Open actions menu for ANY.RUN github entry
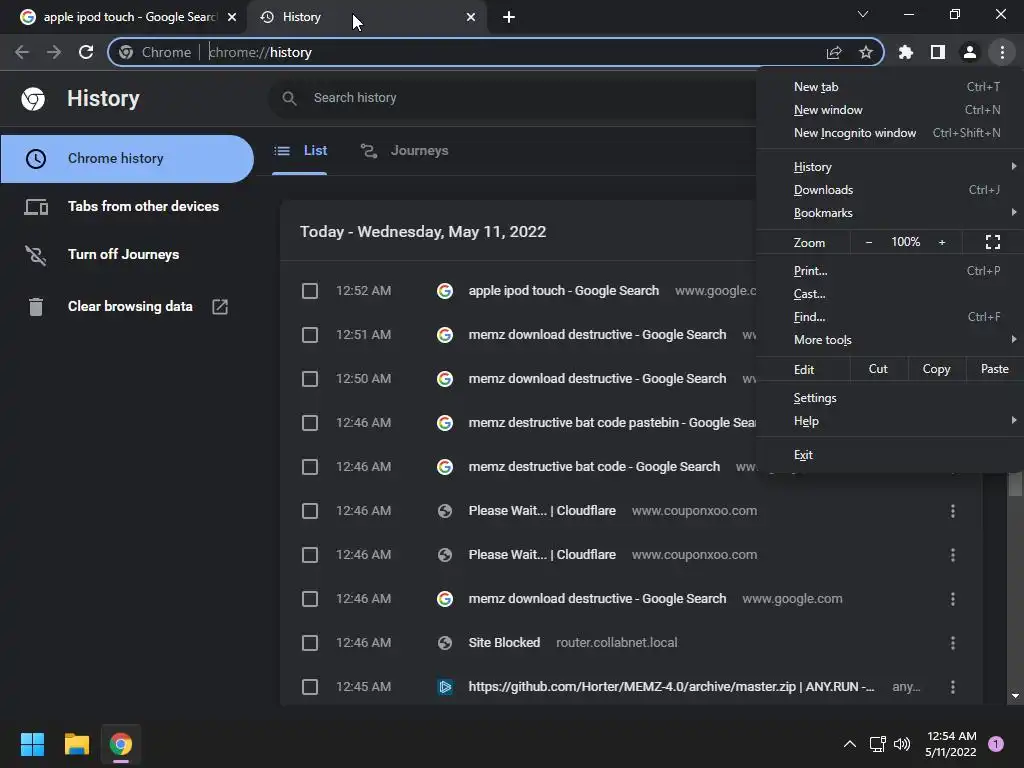This screenshot has width=1024, height=768. click(953, 687)
